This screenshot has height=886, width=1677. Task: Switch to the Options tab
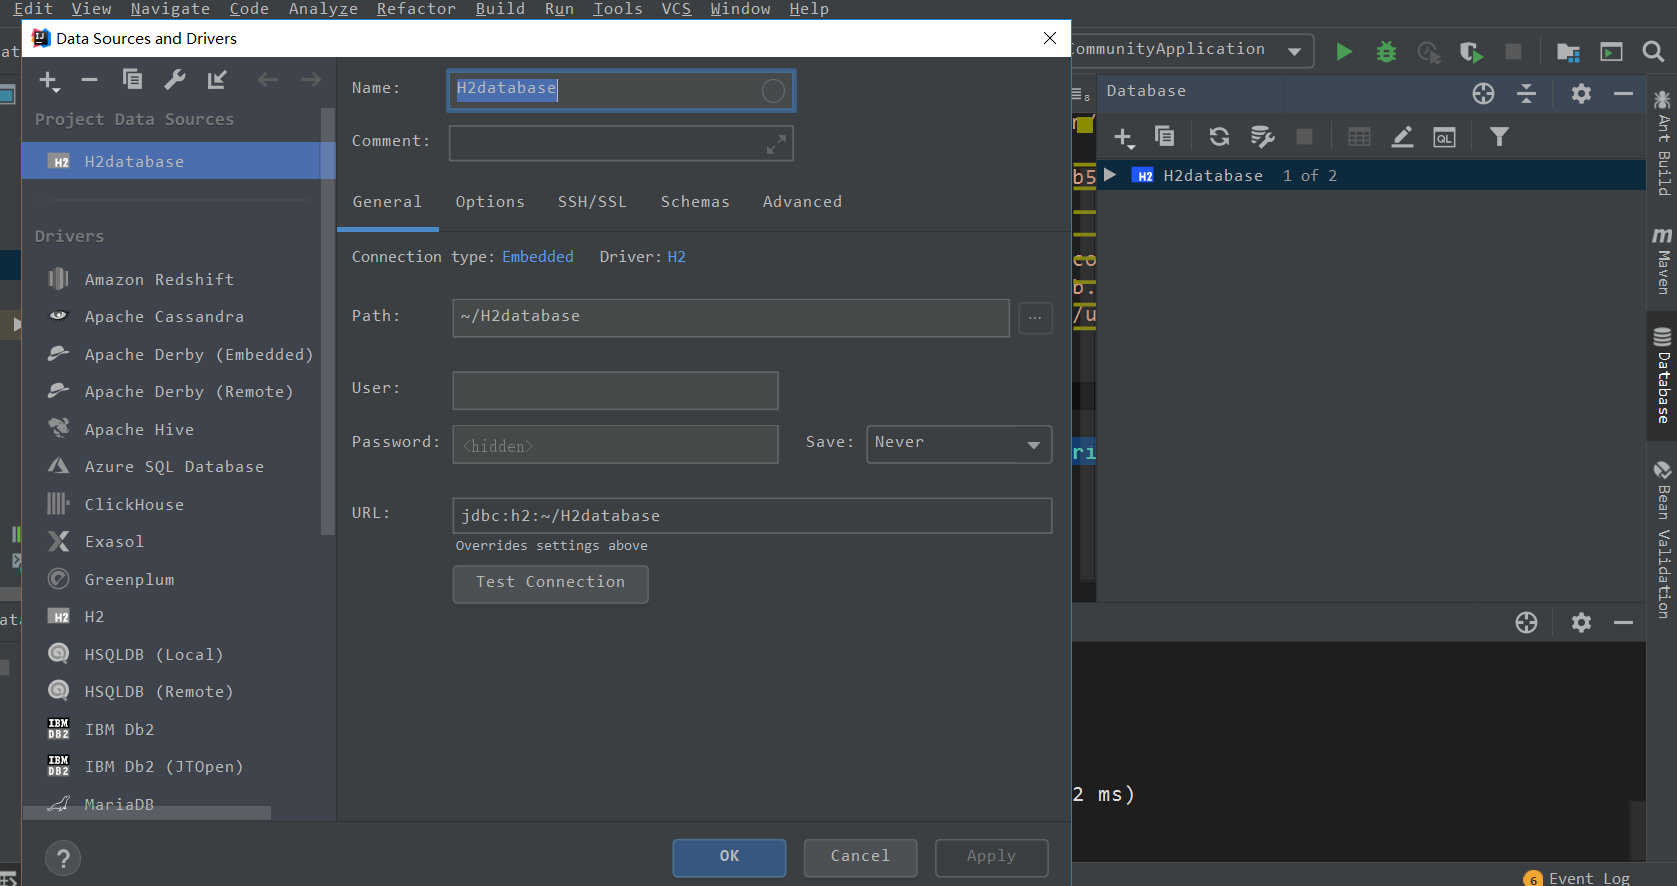(490, 202)
